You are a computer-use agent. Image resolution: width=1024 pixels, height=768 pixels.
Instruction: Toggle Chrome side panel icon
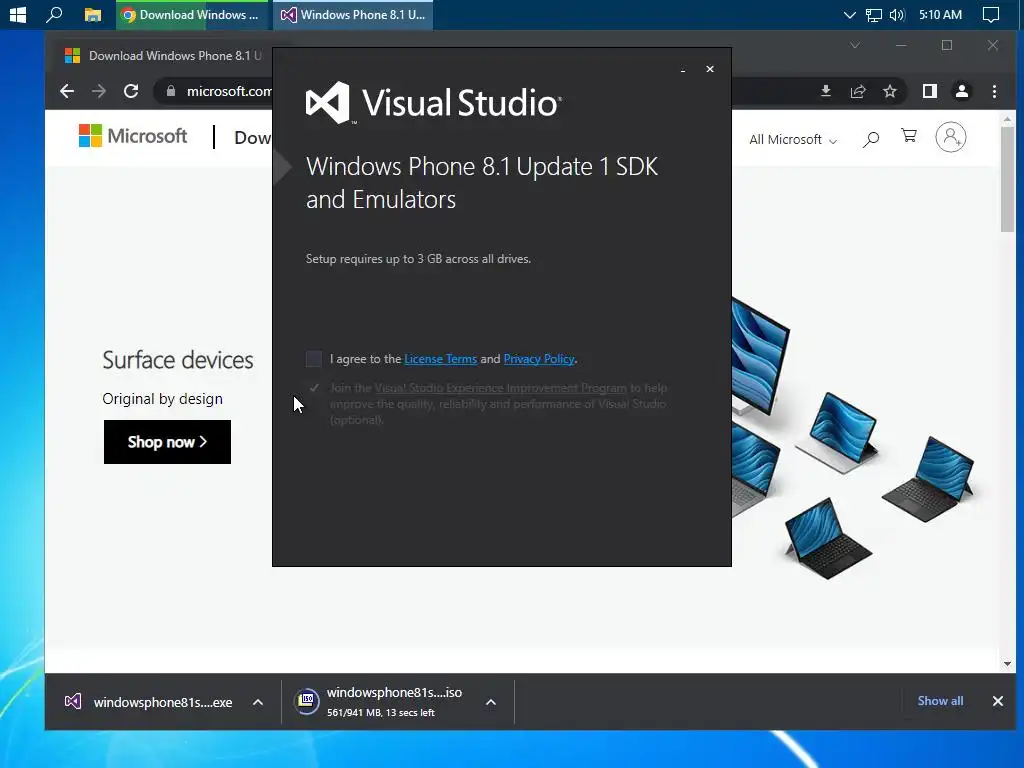click(x=929, y=91)
